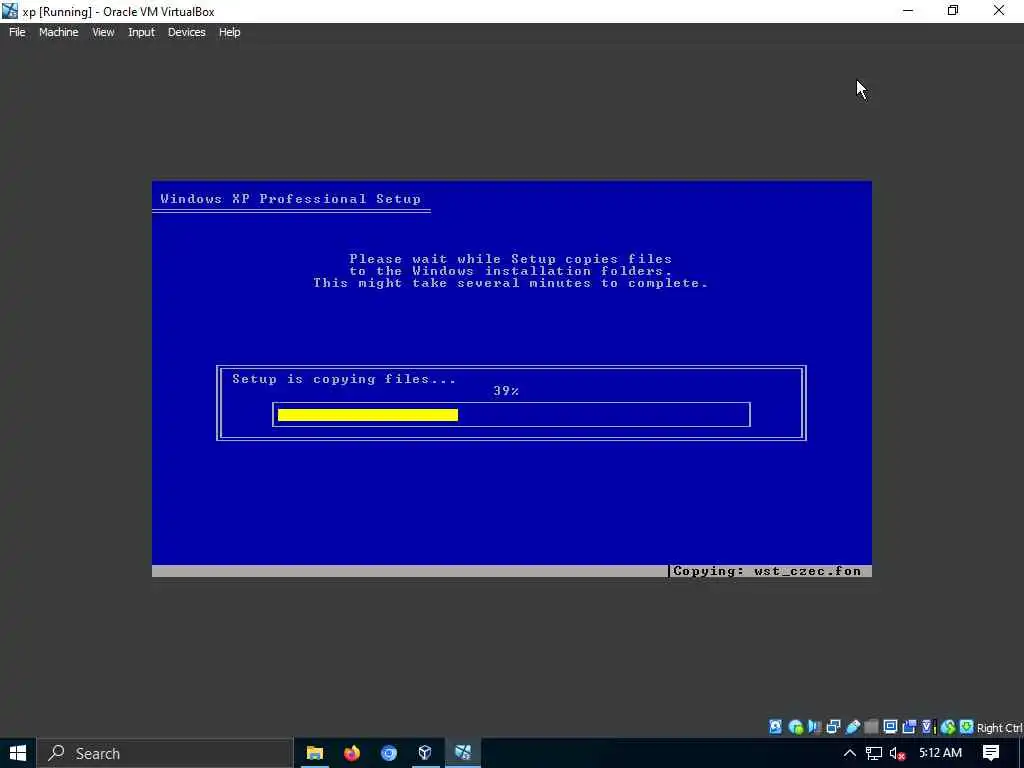The image size is (1024, 768).
Task: Open the Machine menu
Action: tap(59, 32)
